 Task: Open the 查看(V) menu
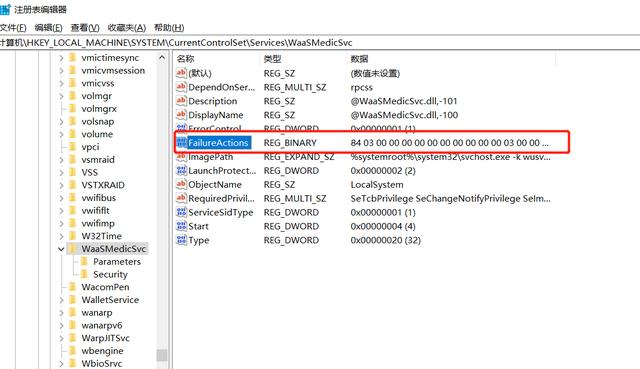coord(85,28)
